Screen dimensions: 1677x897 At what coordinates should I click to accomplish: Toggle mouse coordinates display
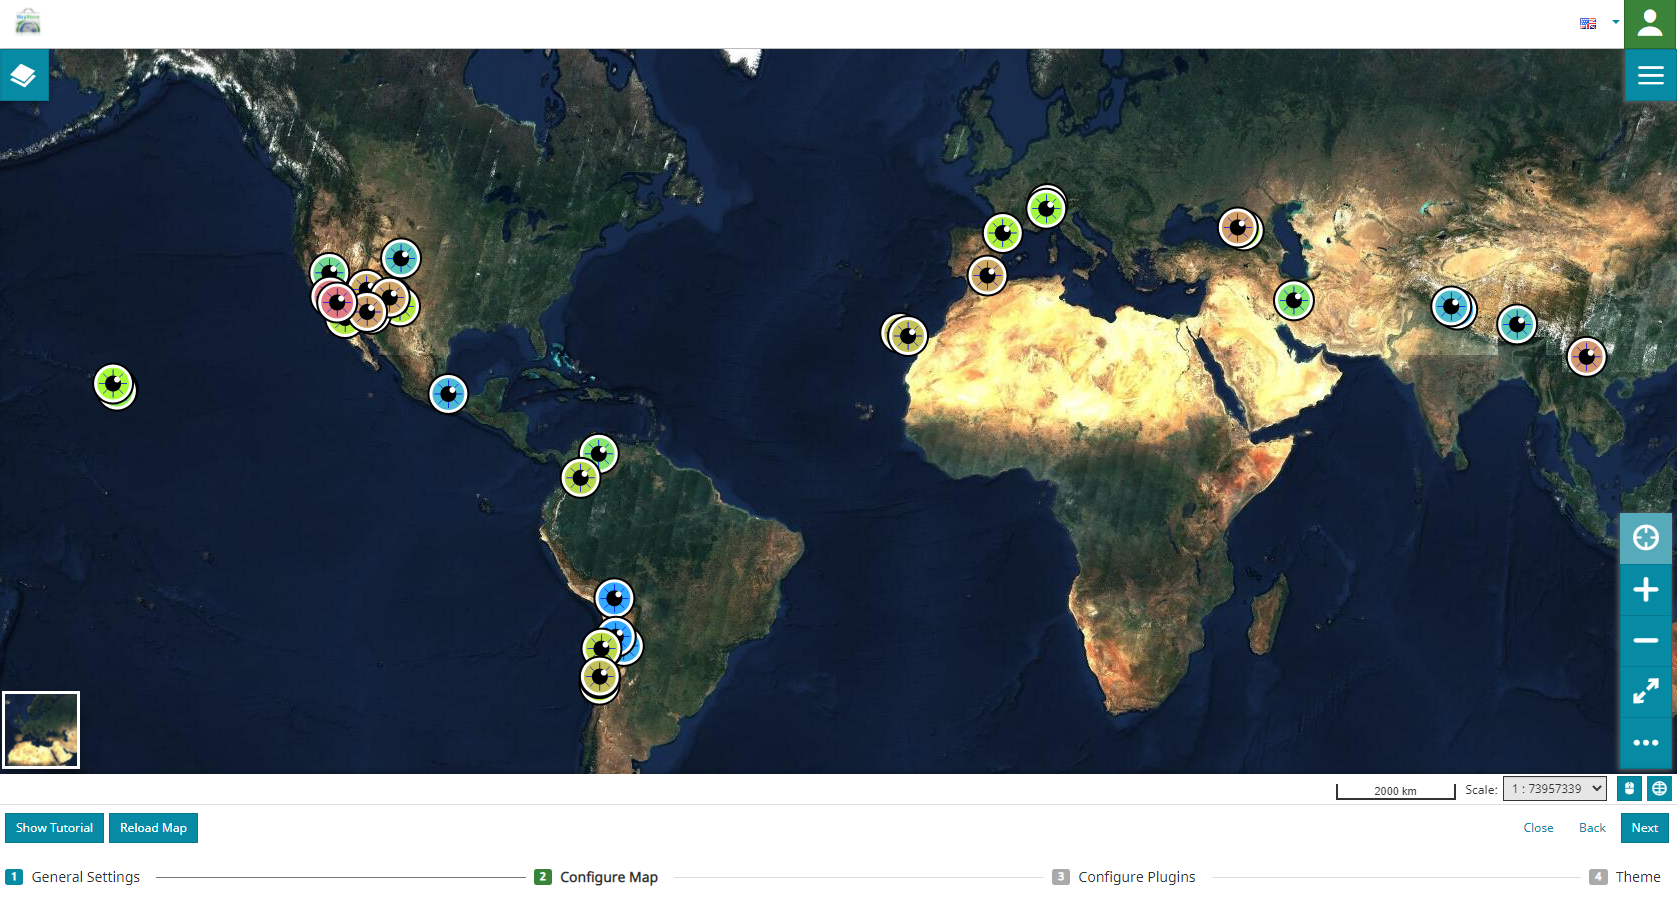click(1629, 789)
